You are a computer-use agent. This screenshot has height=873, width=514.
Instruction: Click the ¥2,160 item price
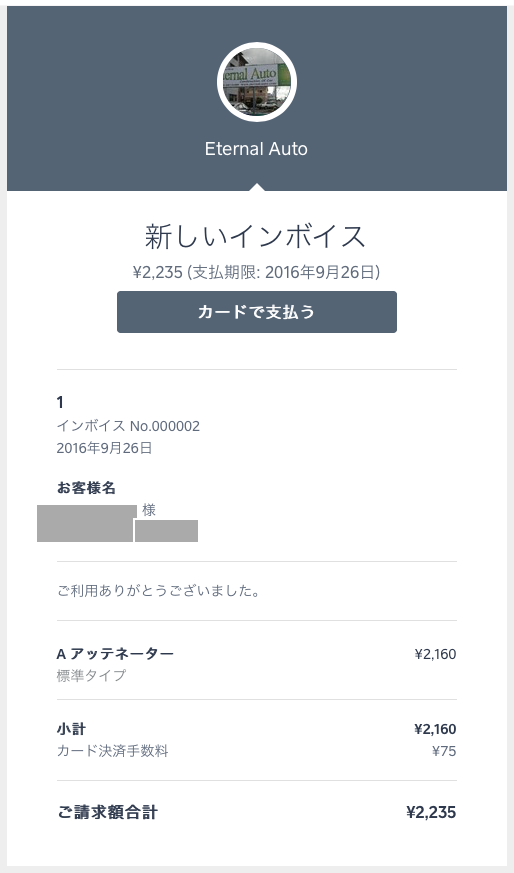[435, 654]
